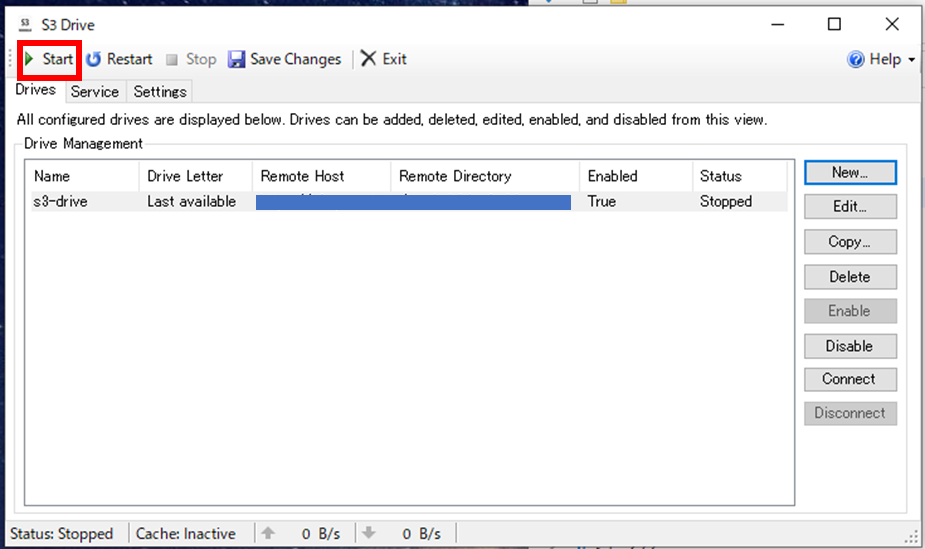Image resolution: width=925 pixels, height=549 pixels.
Task: Click the Stopped status cell for s3-drive
Action: 726,202
